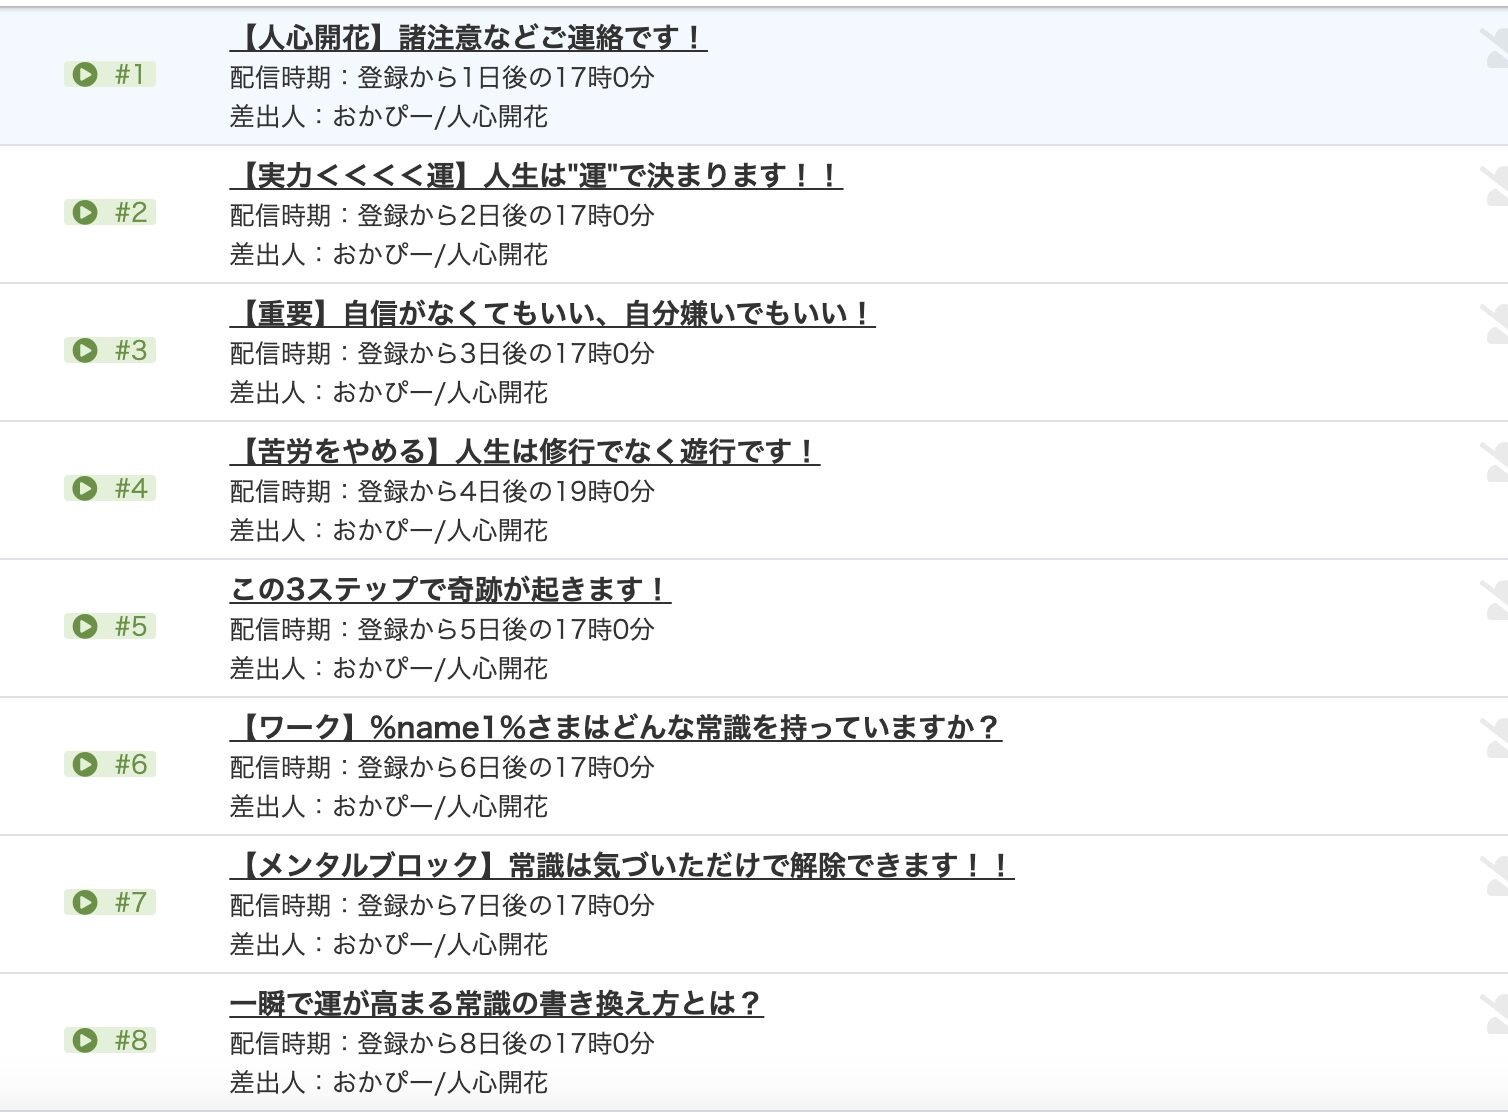Viewport: 1508px width, 1112px height.
Task: Click the green play icon for #7
Action: click(85, 903)
